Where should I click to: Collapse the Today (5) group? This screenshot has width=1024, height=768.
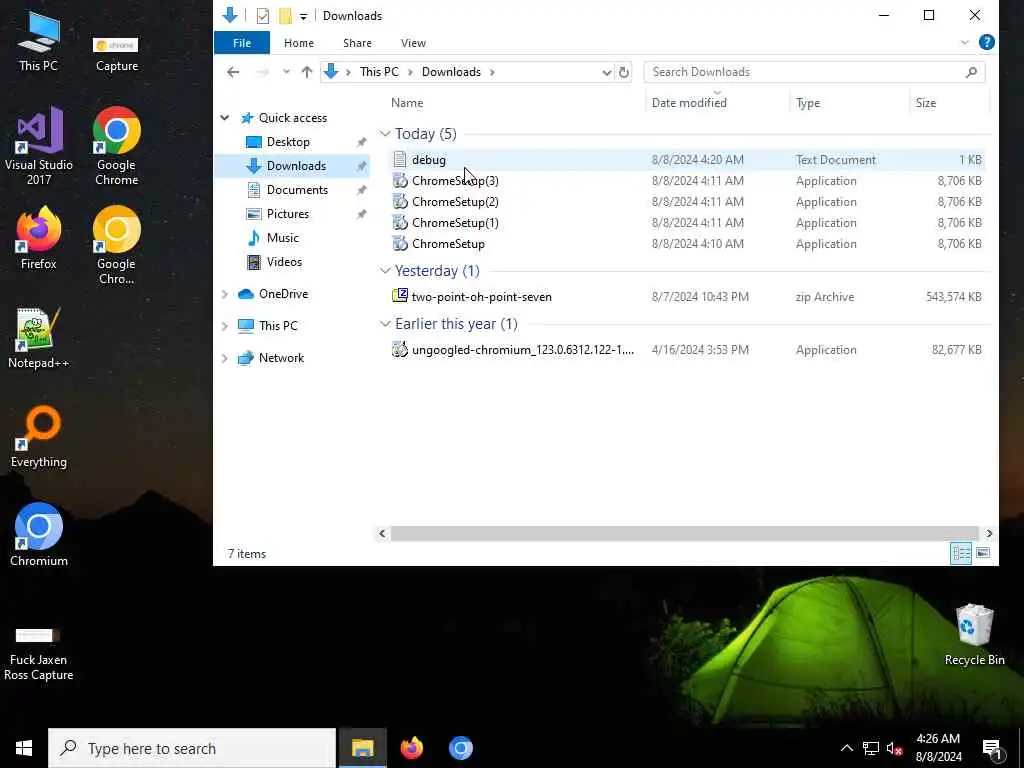tap(385, 134)
